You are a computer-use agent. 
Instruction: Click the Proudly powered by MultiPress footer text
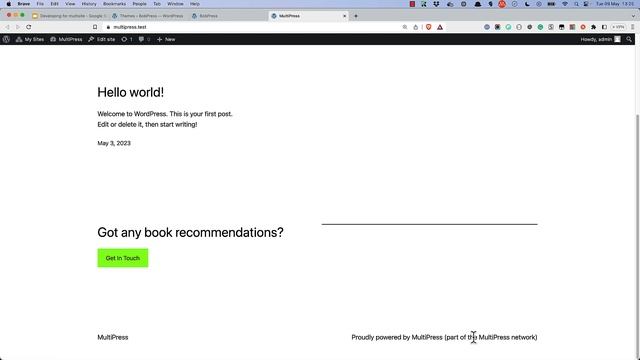(x=444, y=337)
